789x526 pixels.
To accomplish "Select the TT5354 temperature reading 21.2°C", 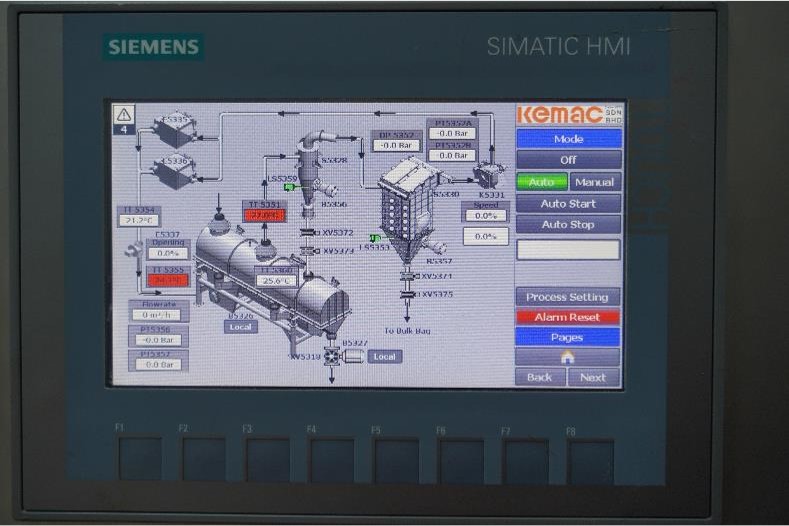I will click(x=139, y=220).
